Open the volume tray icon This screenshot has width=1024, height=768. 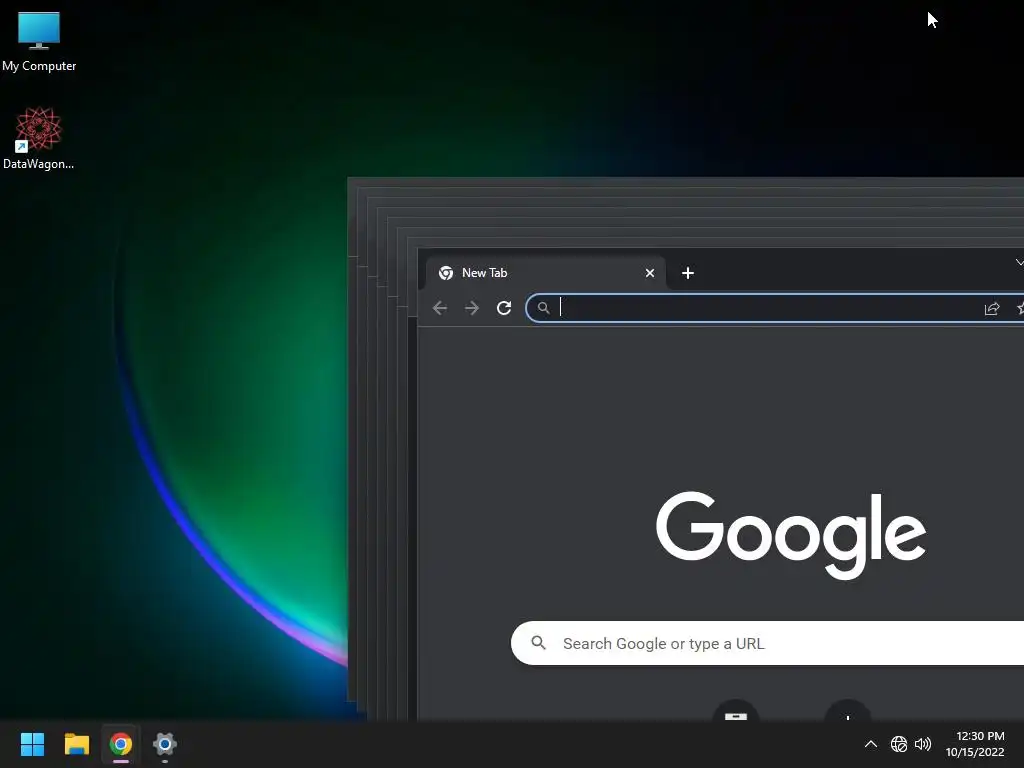[x=923, y=744]
